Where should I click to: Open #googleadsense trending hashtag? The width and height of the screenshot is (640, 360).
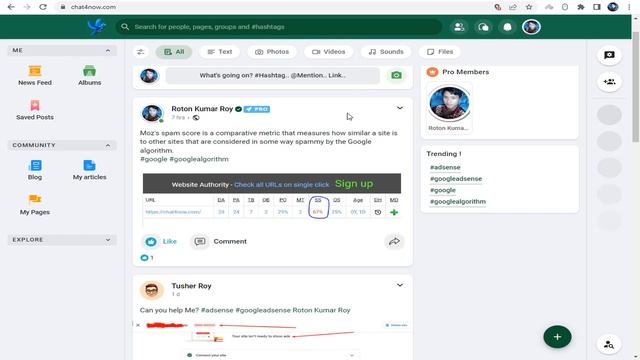(x=456, y=179)
